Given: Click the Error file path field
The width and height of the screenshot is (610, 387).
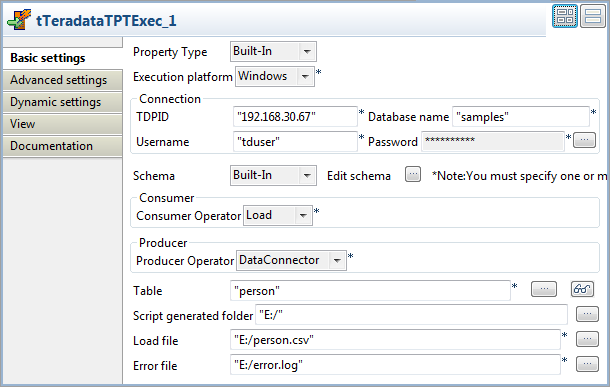Looking at the screenshot, I should pos(395,365).
